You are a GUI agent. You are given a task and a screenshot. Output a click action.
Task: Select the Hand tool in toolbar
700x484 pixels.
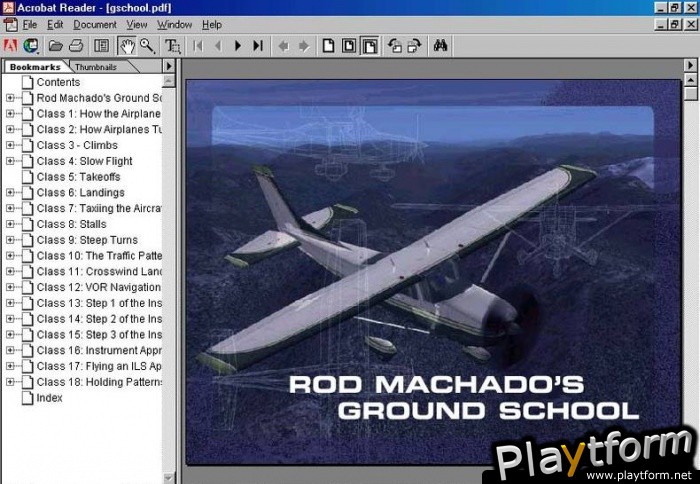pyautogui.click(x=127, y=45)
